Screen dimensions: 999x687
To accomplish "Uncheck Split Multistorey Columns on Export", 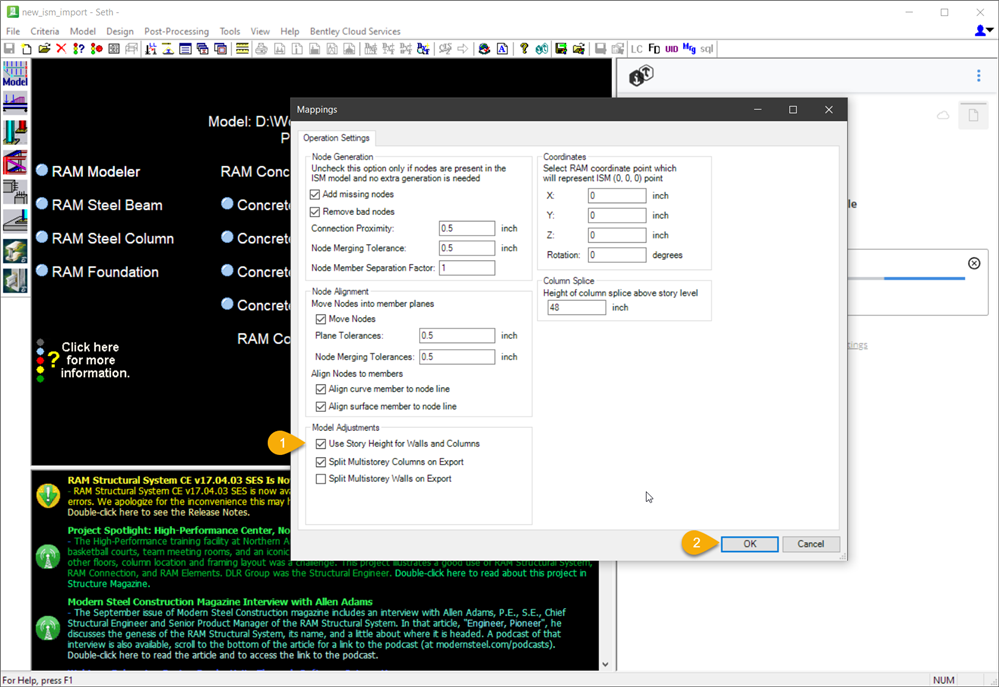I will 321,462.
